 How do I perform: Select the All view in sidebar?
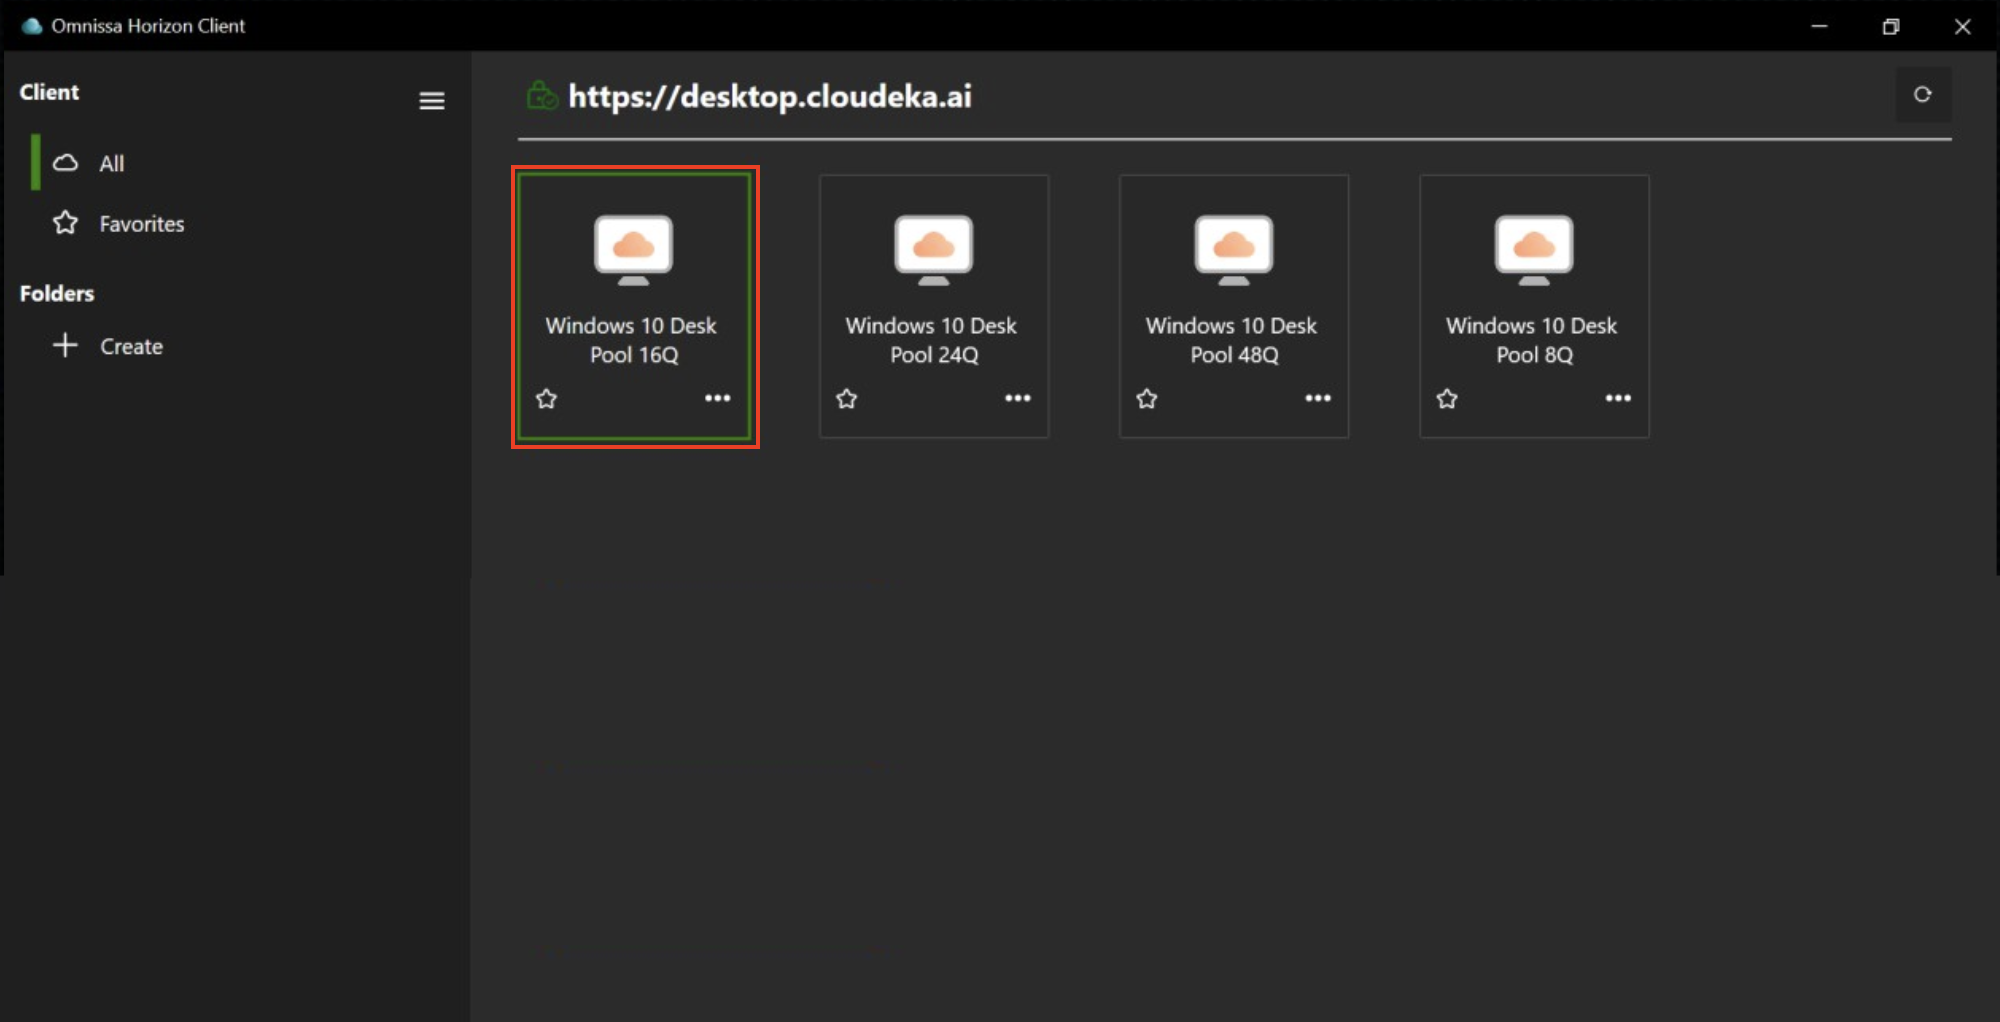[111, 164]
